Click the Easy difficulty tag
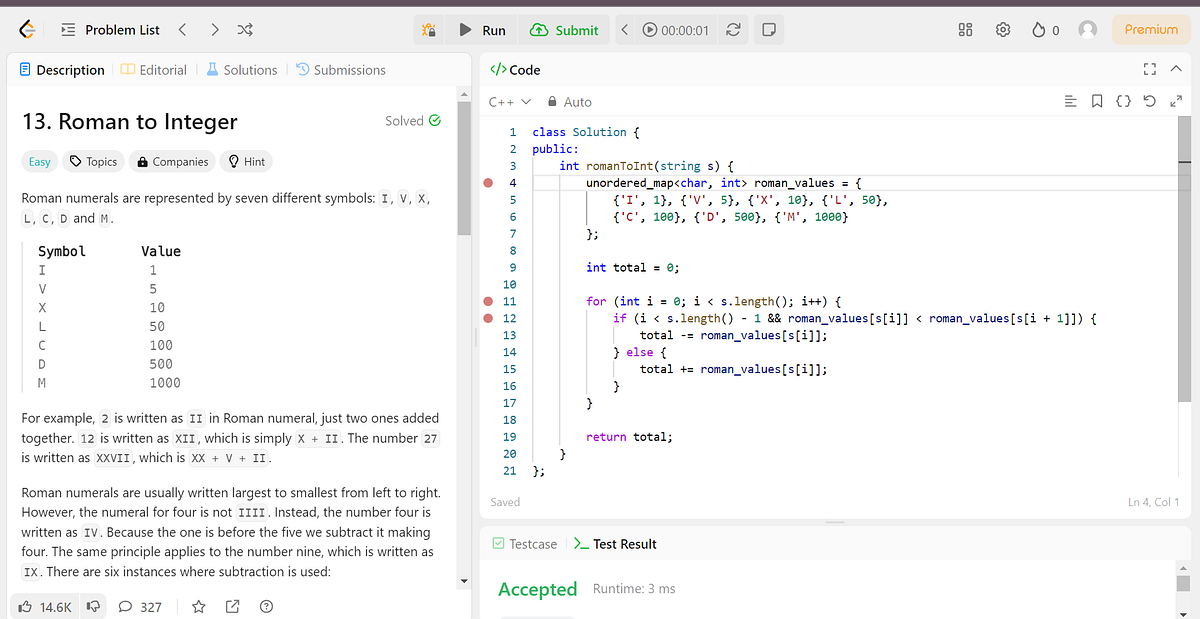The height and width of the screenshot is (619, 1200). click(x=40, y=161)
